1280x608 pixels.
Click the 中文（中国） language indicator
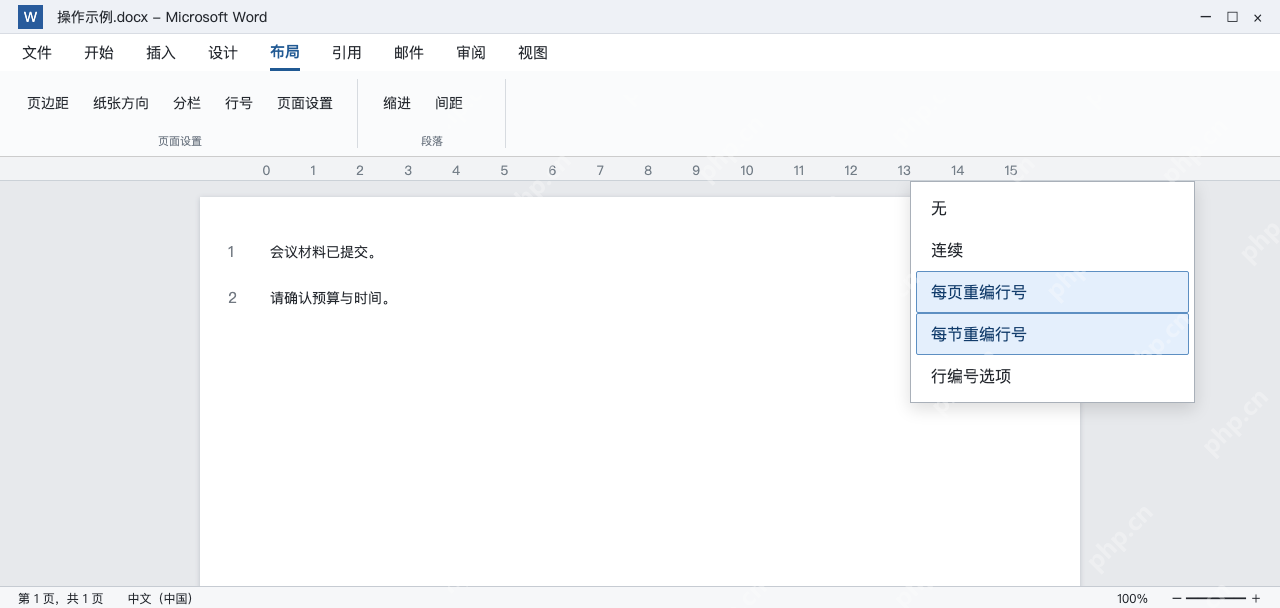click(160, 598)
